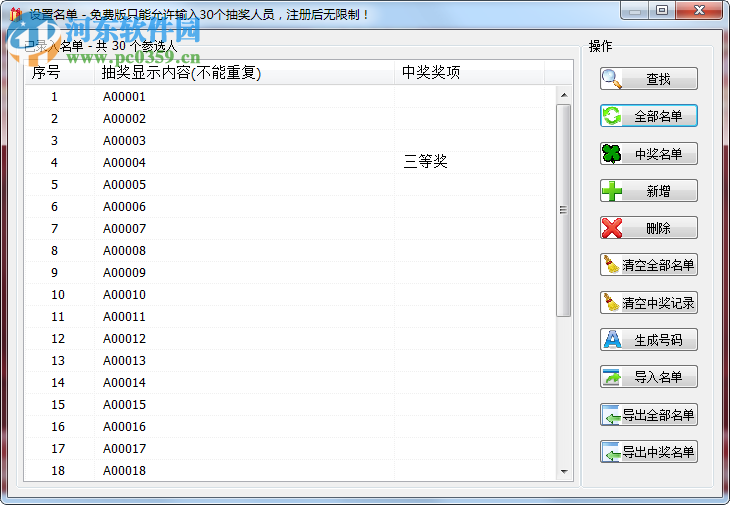Image resolution: width=730 pixels, height=505 pixels.
Task: Export winners with 导出中奖名单
Action: [x=649, y=451]
